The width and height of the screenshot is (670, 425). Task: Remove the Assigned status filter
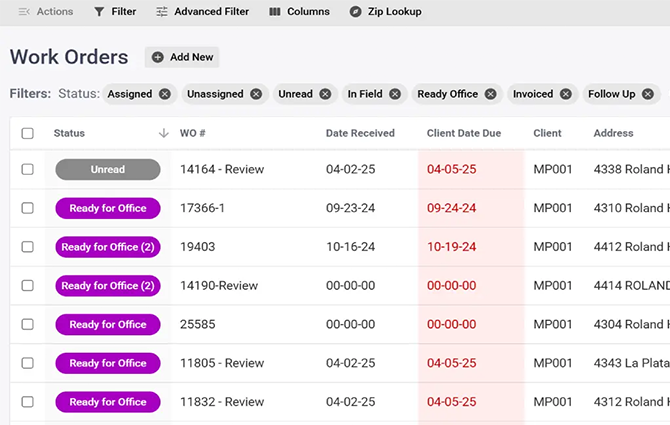tap(165, 94)
